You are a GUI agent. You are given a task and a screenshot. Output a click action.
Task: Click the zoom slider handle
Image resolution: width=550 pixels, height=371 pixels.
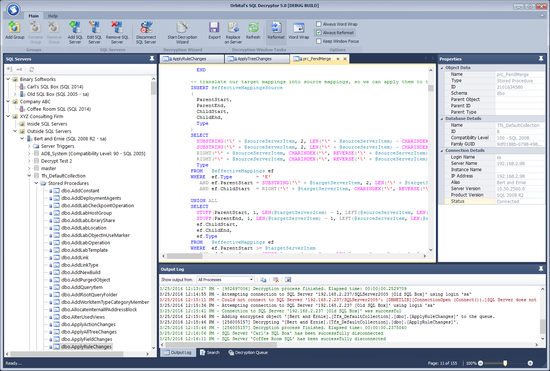(505, 363)
